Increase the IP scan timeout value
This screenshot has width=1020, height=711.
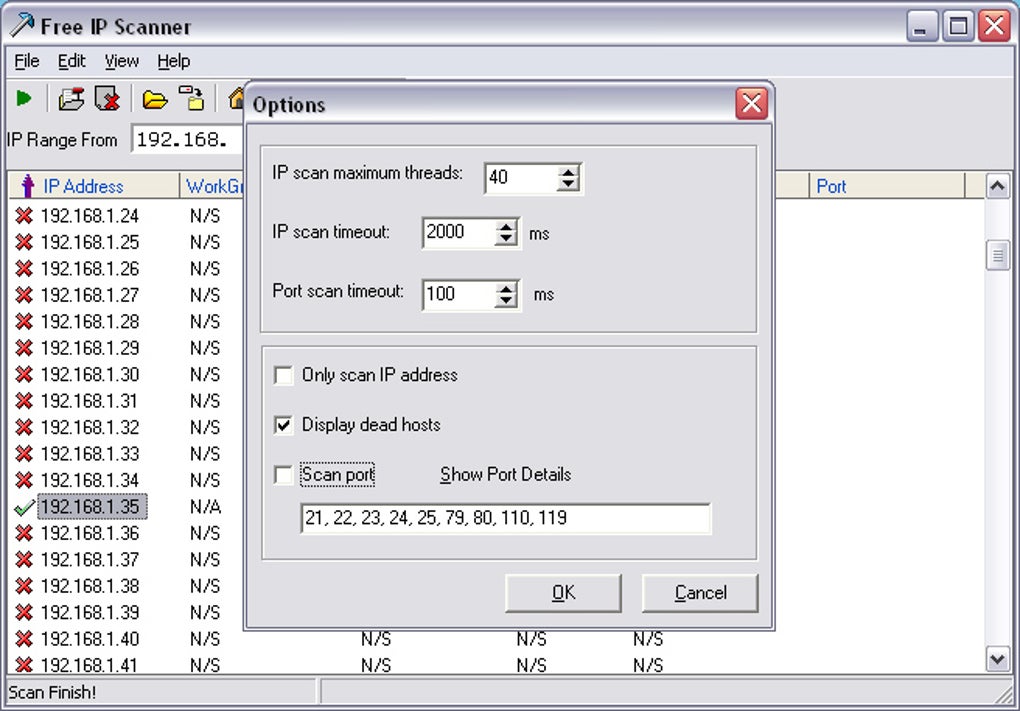point(505,227)
